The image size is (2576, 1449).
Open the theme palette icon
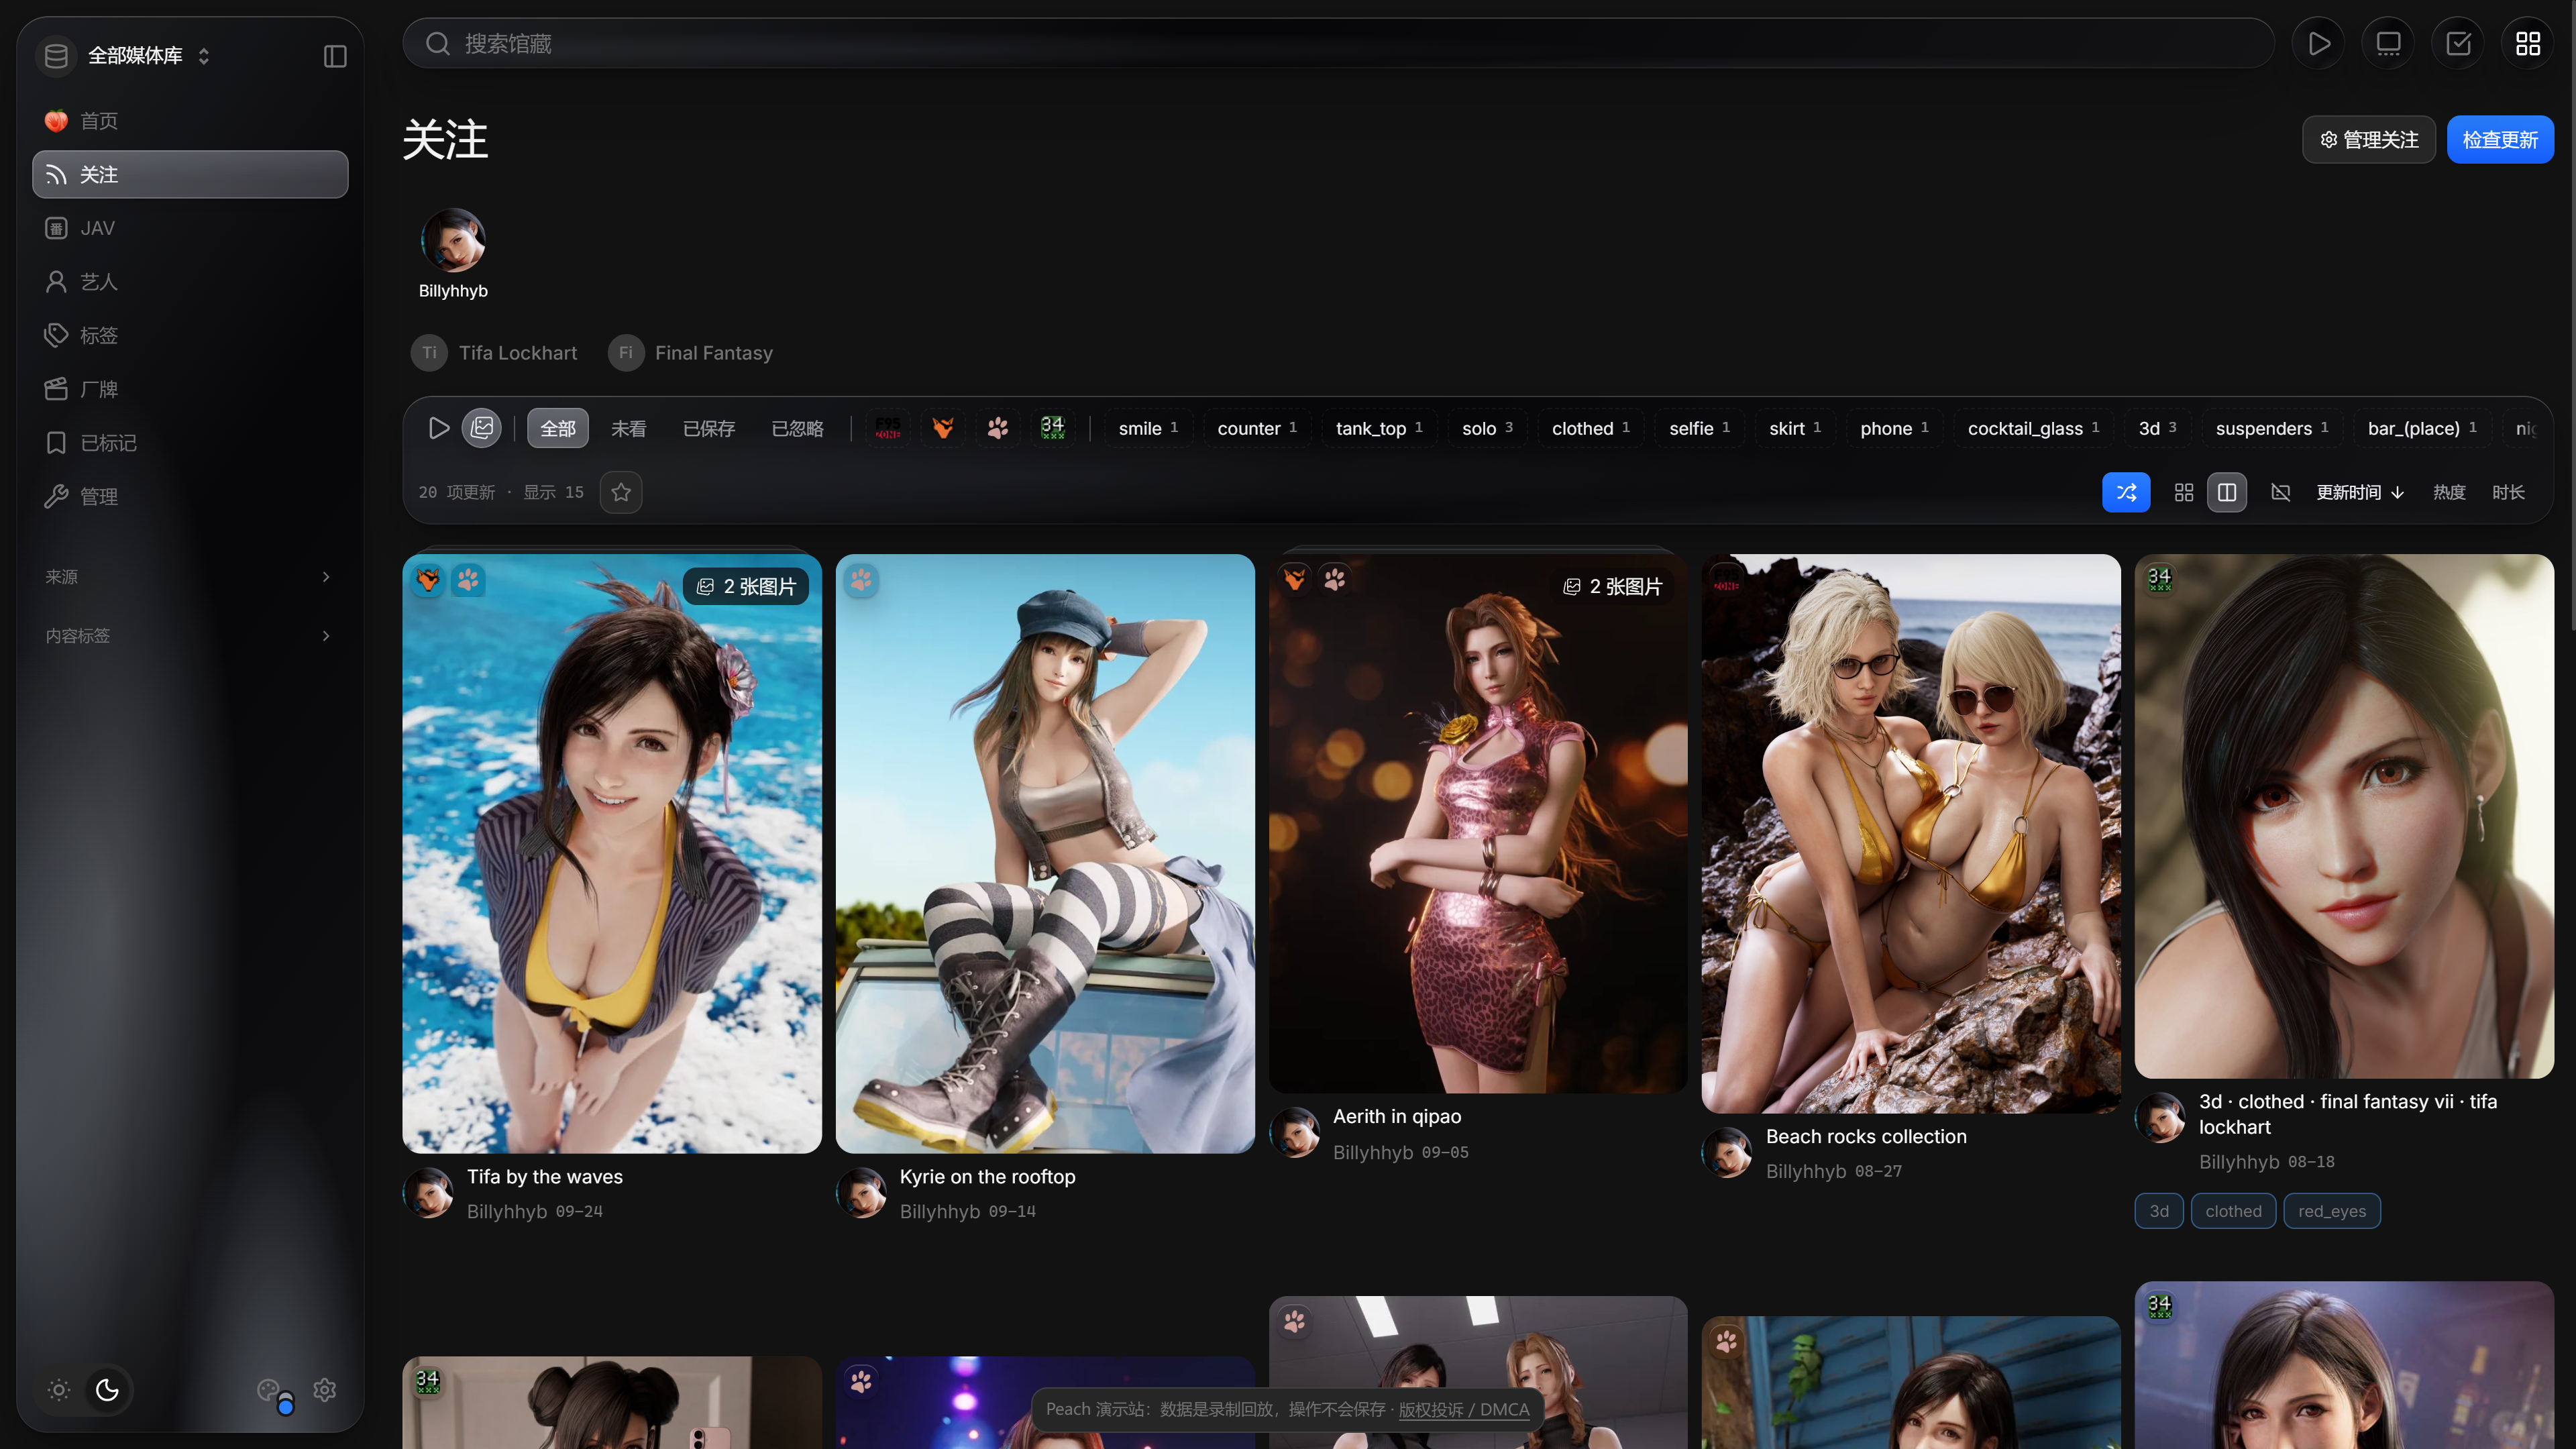pyautogui.click(x=268, y=1389)
